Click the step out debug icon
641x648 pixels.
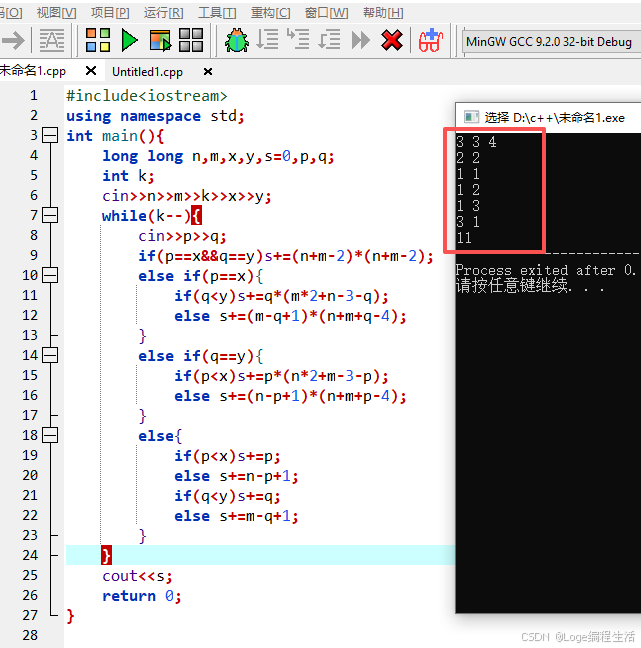click(x=329, y=40)
